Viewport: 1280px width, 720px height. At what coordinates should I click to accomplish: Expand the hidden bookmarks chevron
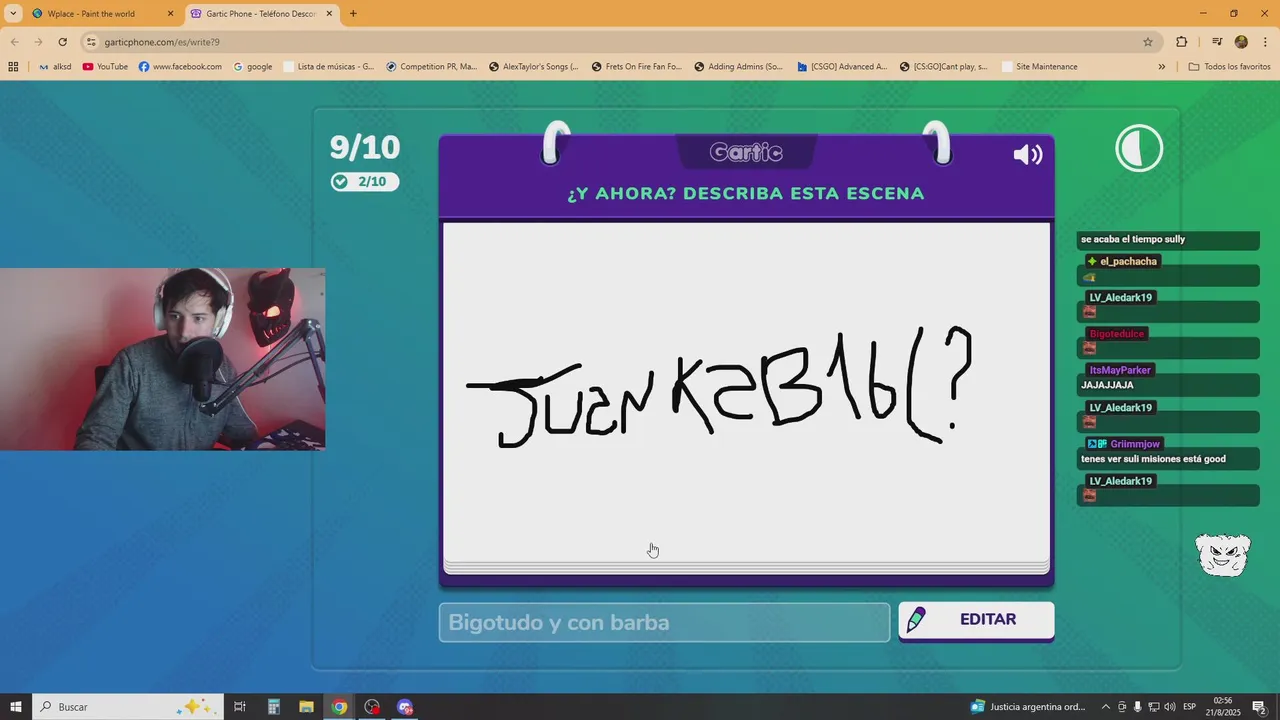pos(1161,67)
